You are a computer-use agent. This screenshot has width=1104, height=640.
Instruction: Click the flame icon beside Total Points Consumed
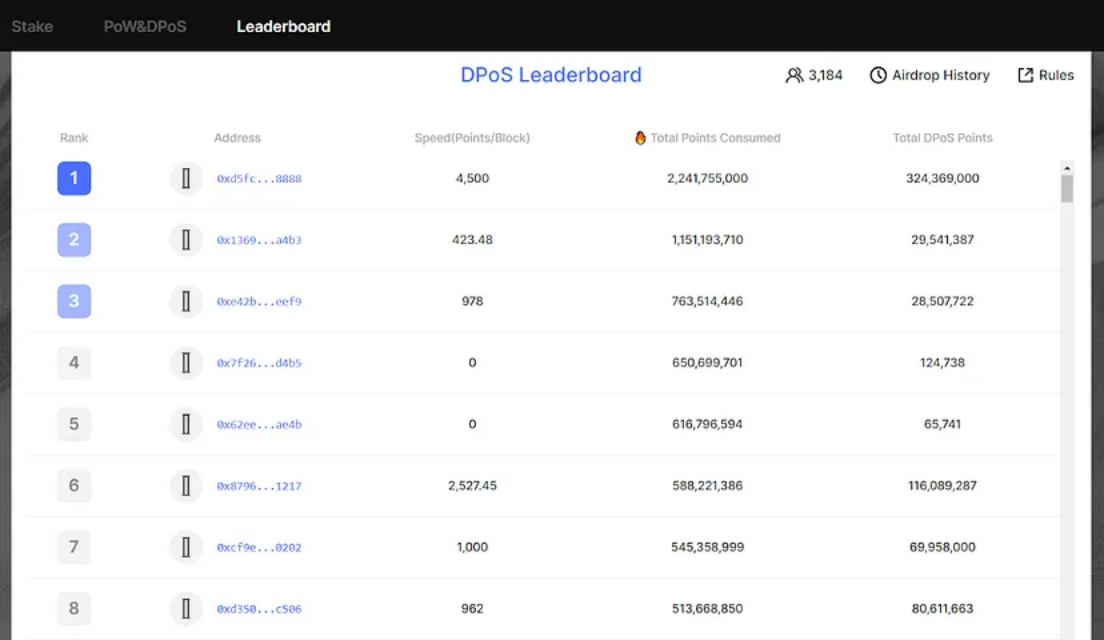640,138
